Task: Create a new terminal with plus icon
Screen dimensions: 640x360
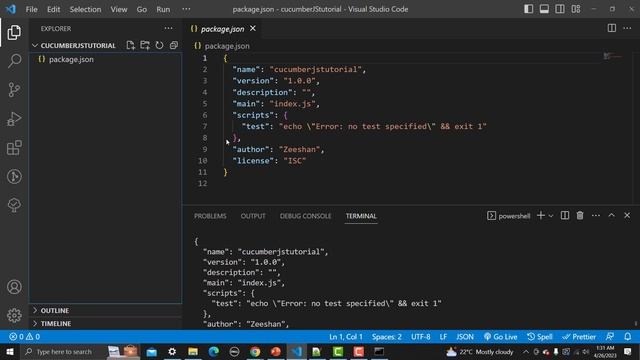Action: [541, 216]
